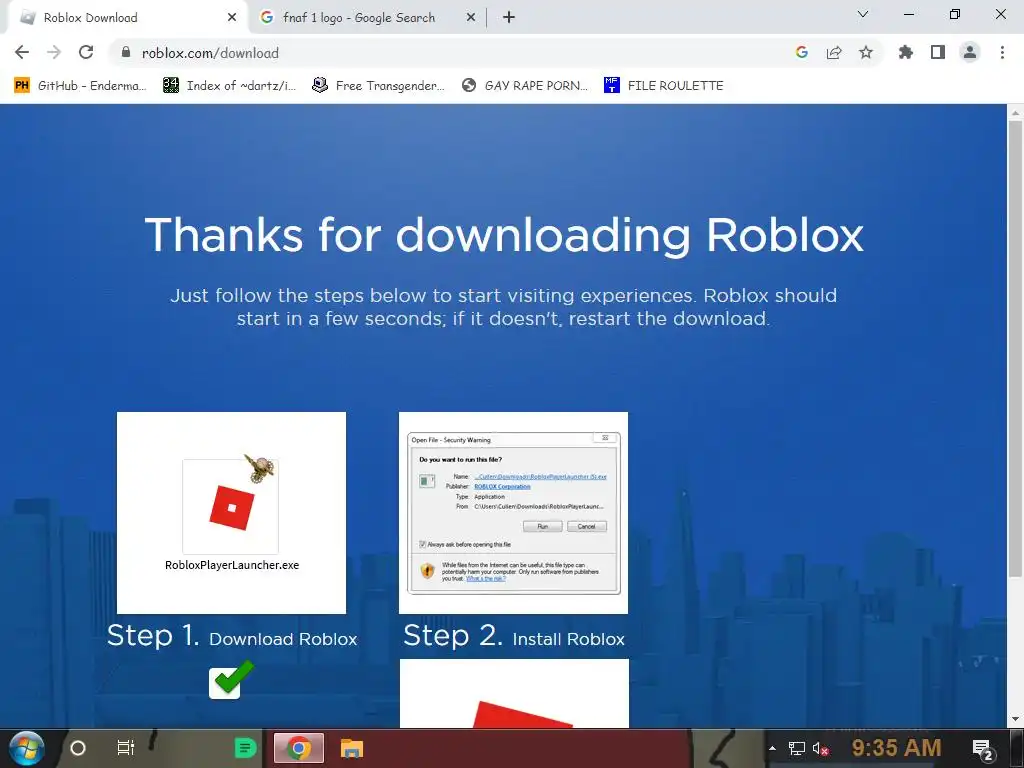Expand the tab search chevron
The image size is (1024, 768).
(863, 14)
